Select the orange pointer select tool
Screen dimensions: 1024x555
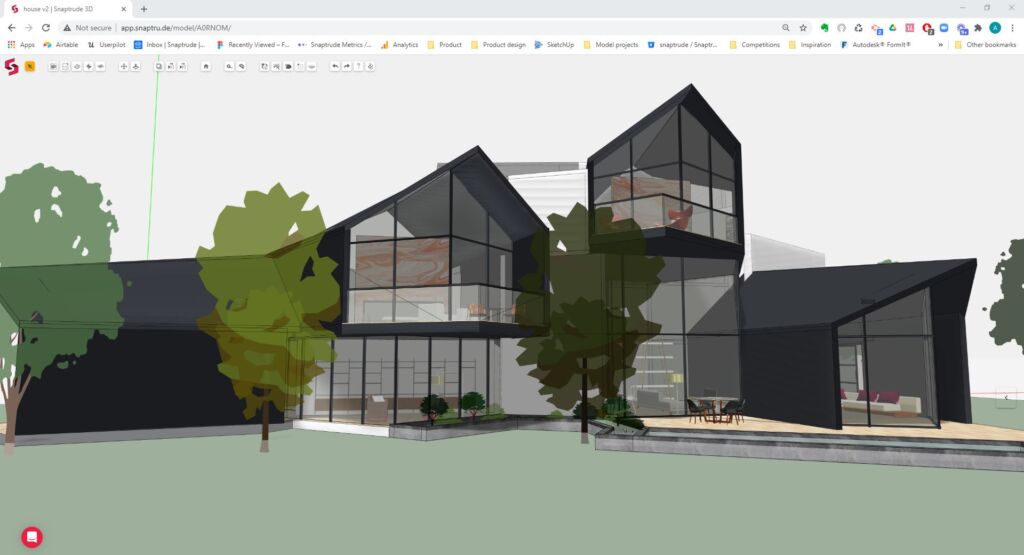(x=30, y=66)
